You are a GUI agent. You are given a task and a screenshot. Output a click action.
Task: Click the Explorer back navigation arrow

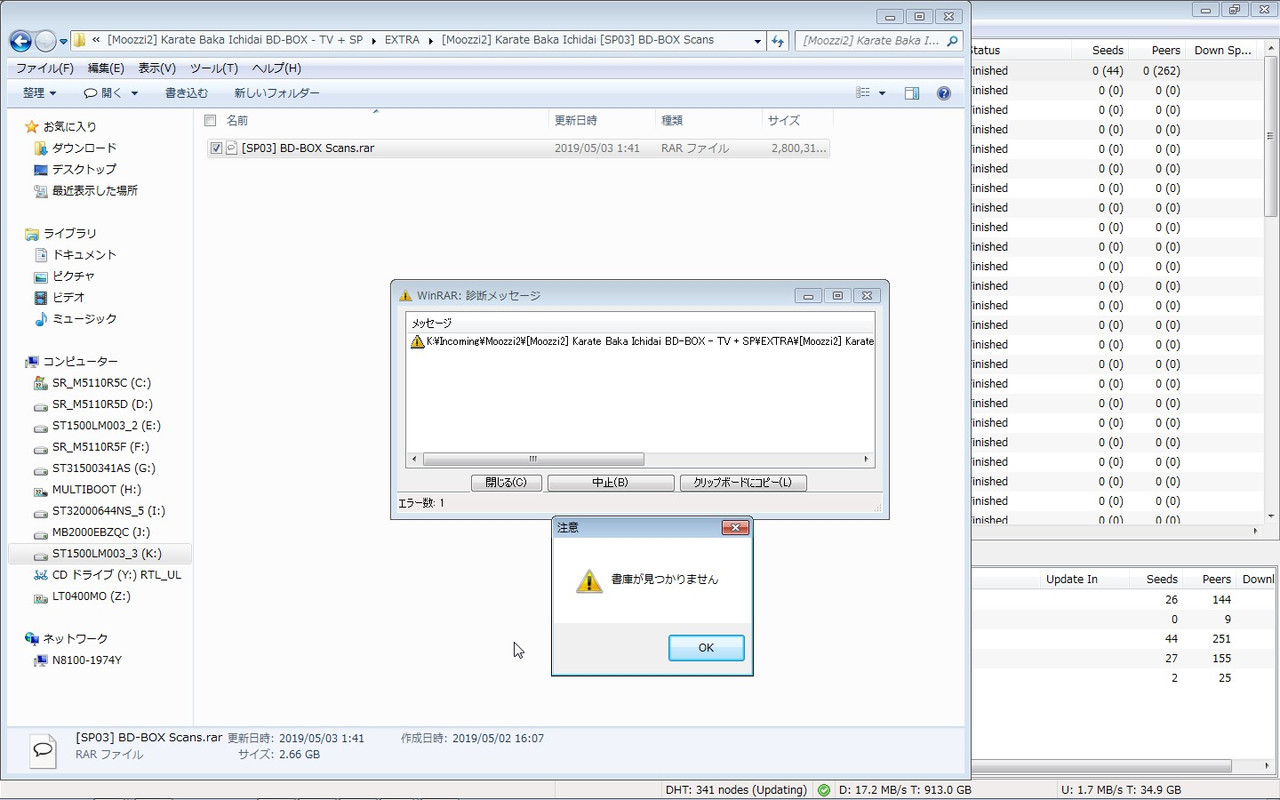pos(21,41)
